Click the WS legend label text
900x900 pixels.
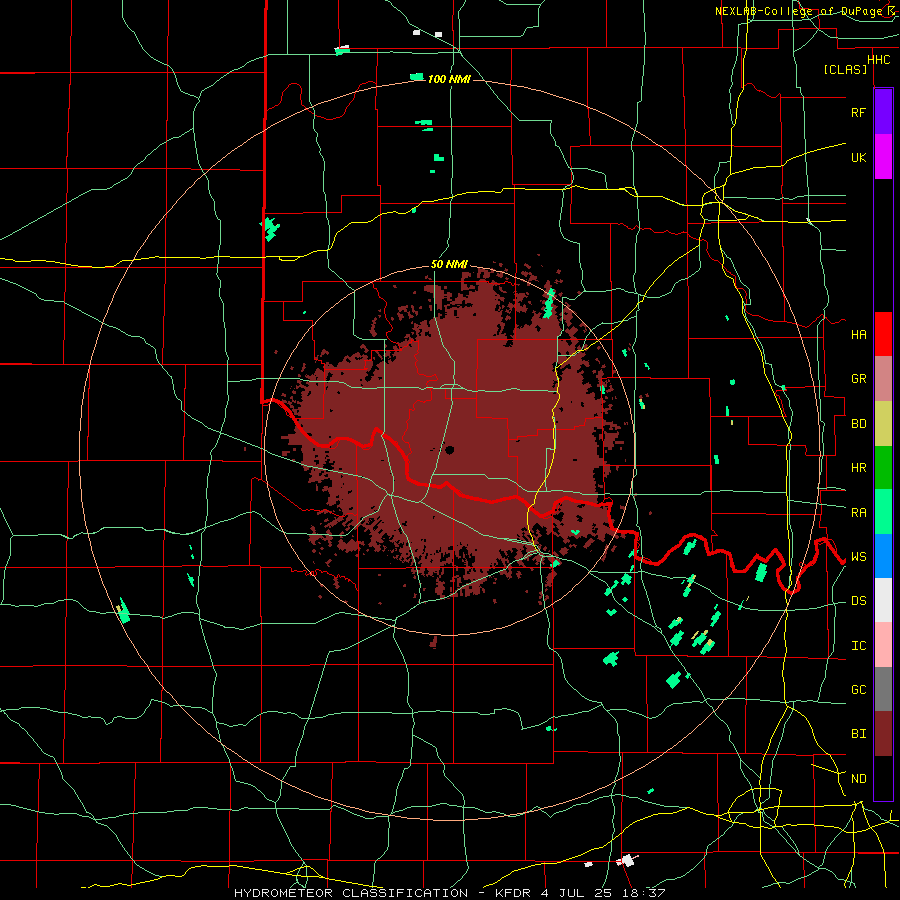click(858, 557)
